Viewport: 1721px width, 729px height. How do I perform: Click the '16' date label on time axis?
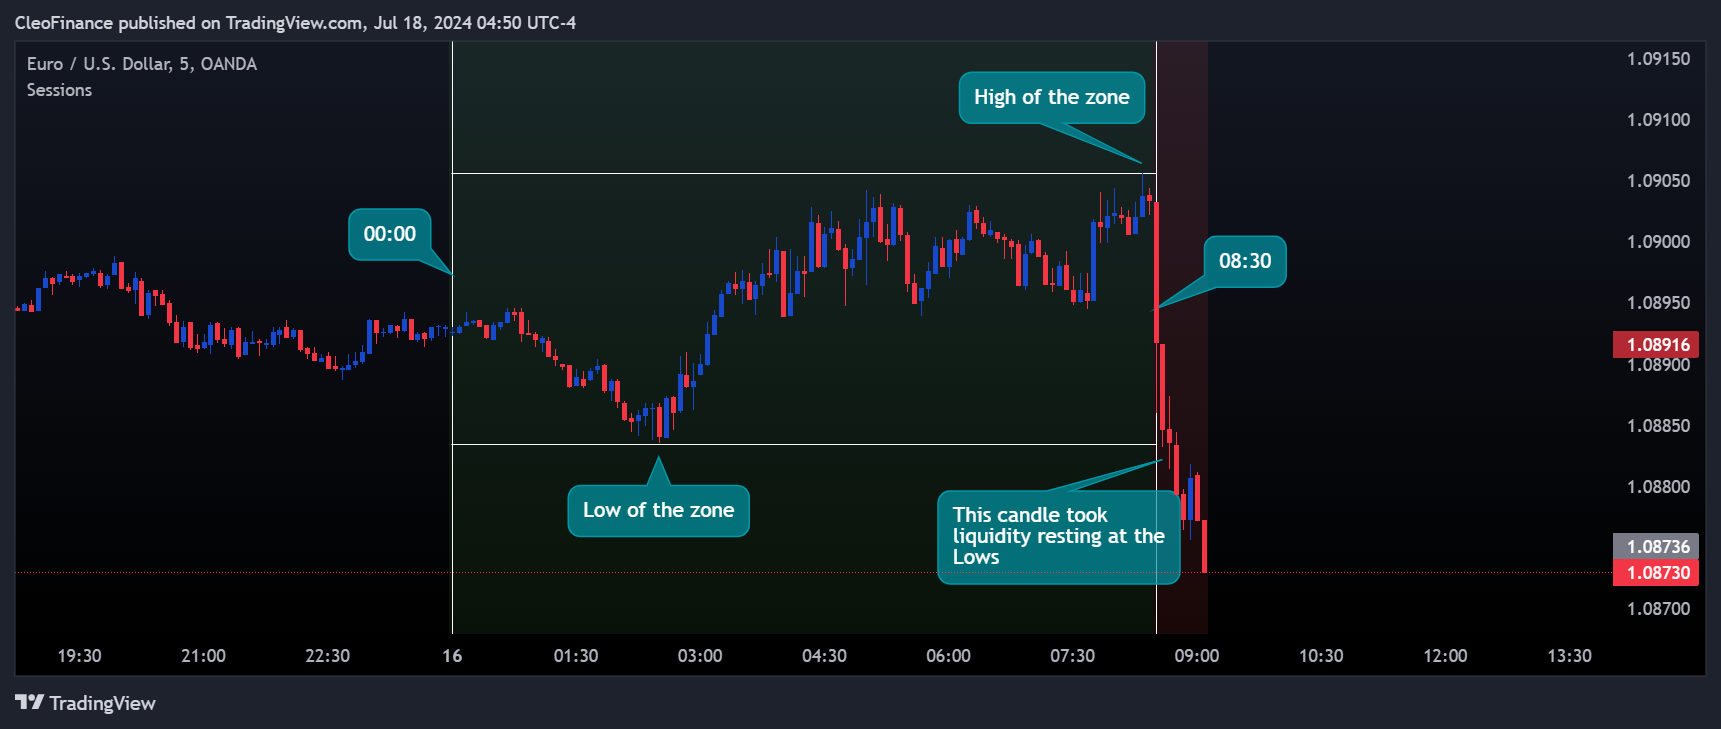click(452, 656)
